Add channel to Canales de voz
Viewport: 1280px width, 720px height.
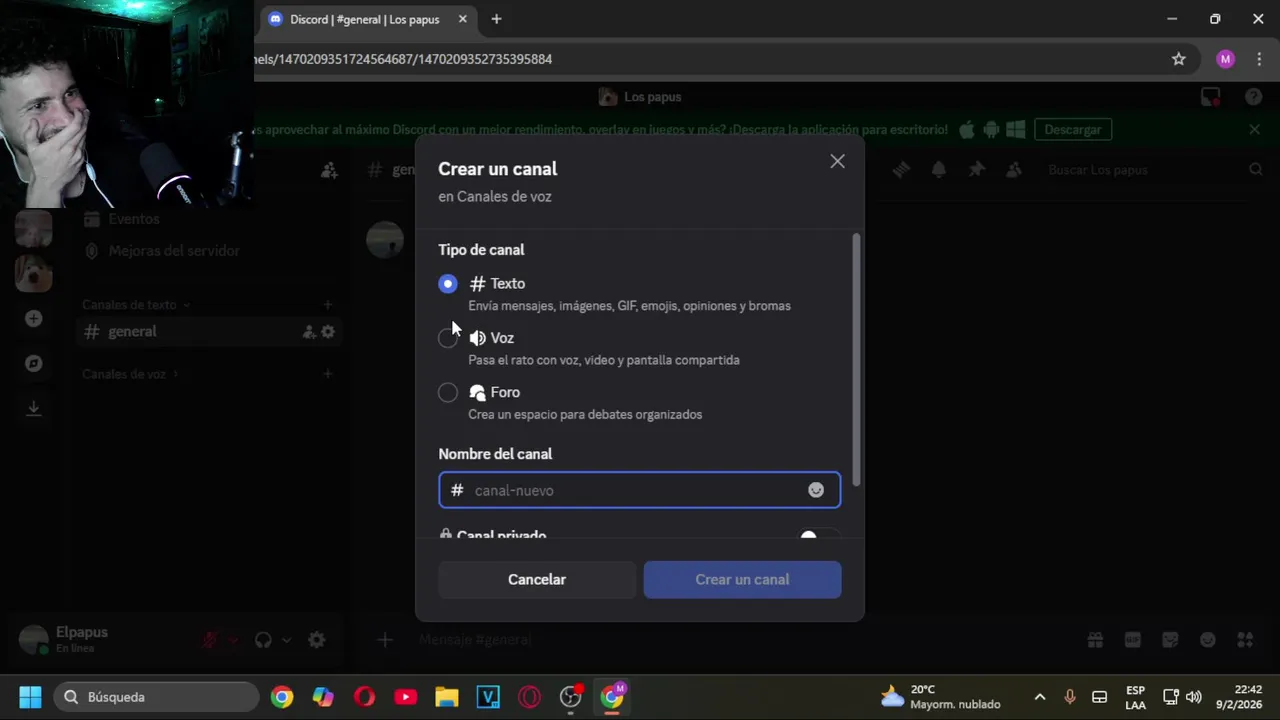tap(328, 374)
